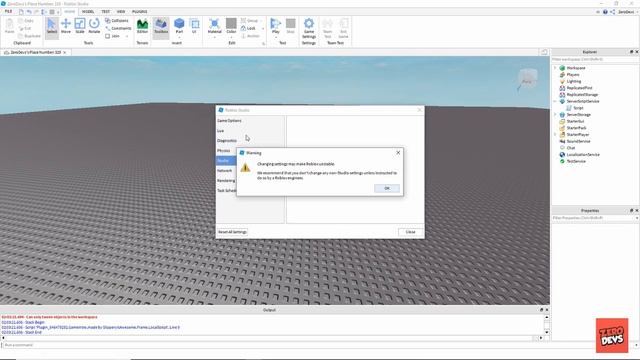Click the Group button in Edit
Screen dimensions: 640x360
tap(249, 20)
